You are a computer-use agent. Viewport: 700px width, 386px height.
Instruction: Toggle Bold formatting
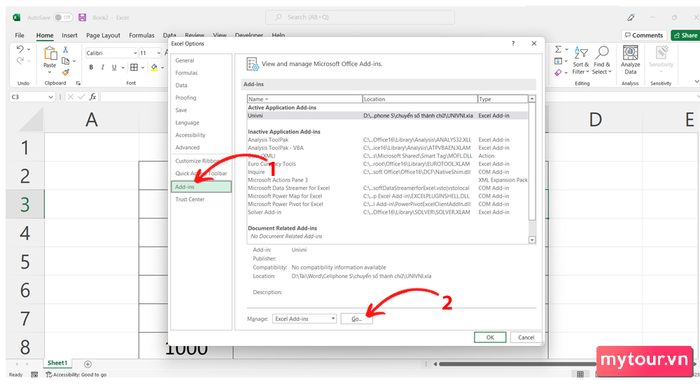click(x=91, y=67)
